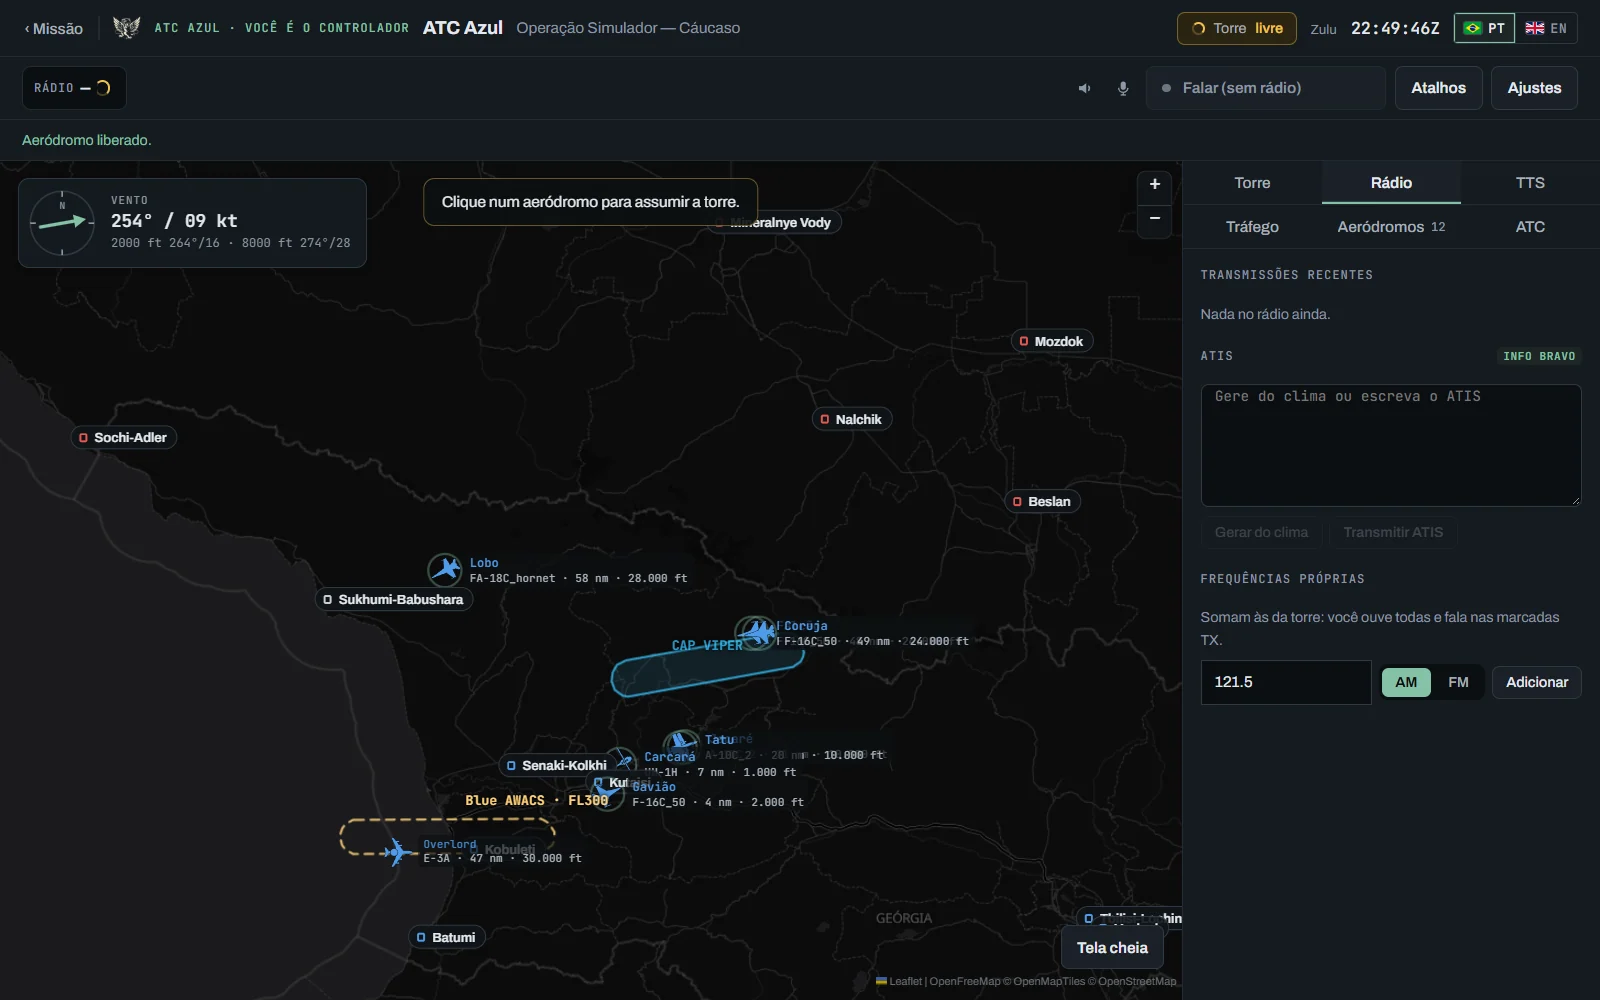
Task: Click Tela cheia fullscreen button
Action: (x=1112, y=948)
